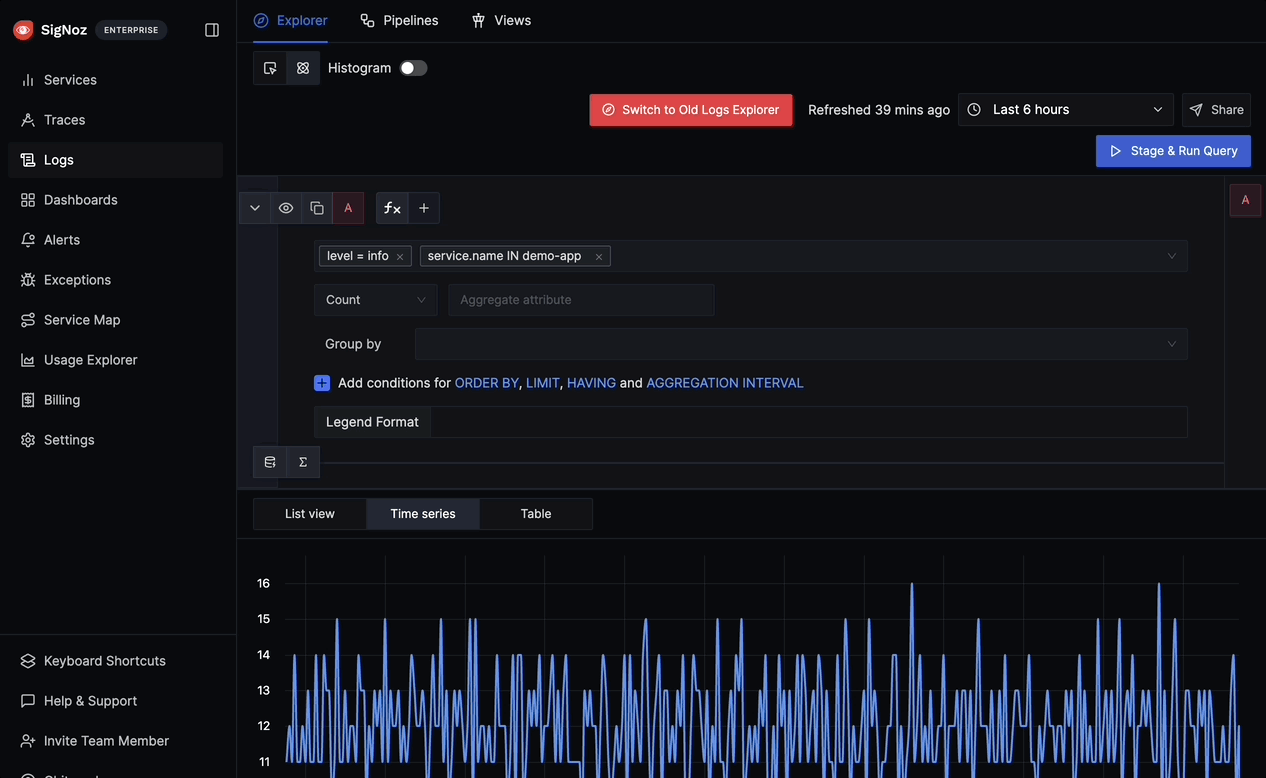This screenshot has height=778, width=1266.
Task: Click the AGGREGATION INTERVAL link
Action: tap(725, 383)
